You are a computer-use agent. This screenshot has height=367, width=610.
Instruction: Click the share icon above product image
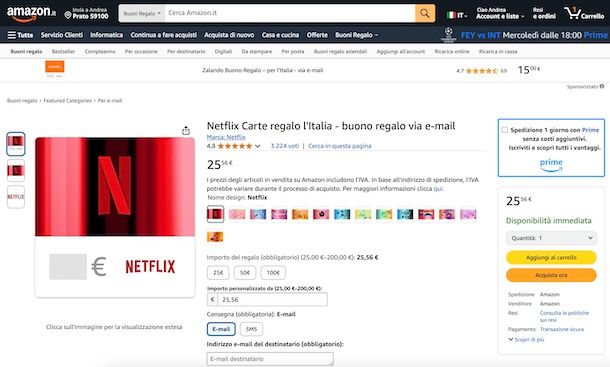[x=186, y=131]
